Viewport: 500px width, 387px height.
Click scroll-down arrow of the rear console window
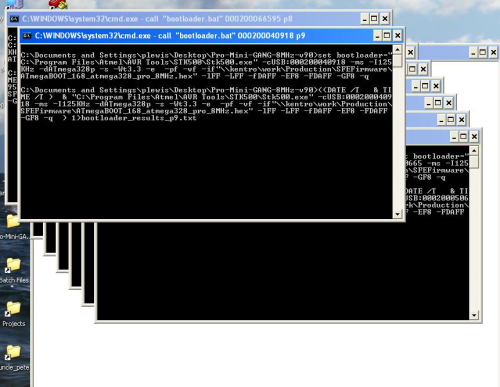pyautogui.click(x=474, y=315)
